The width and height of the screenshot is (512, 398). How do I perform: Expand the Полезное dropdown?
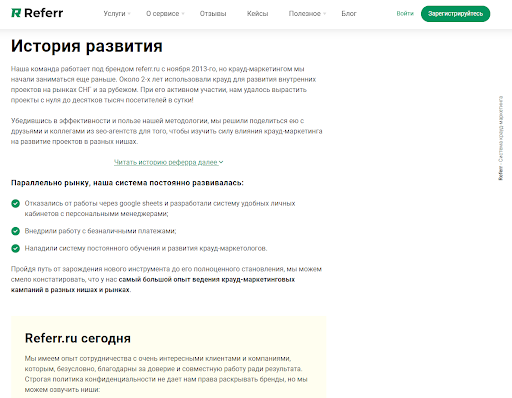click(307, 14)
